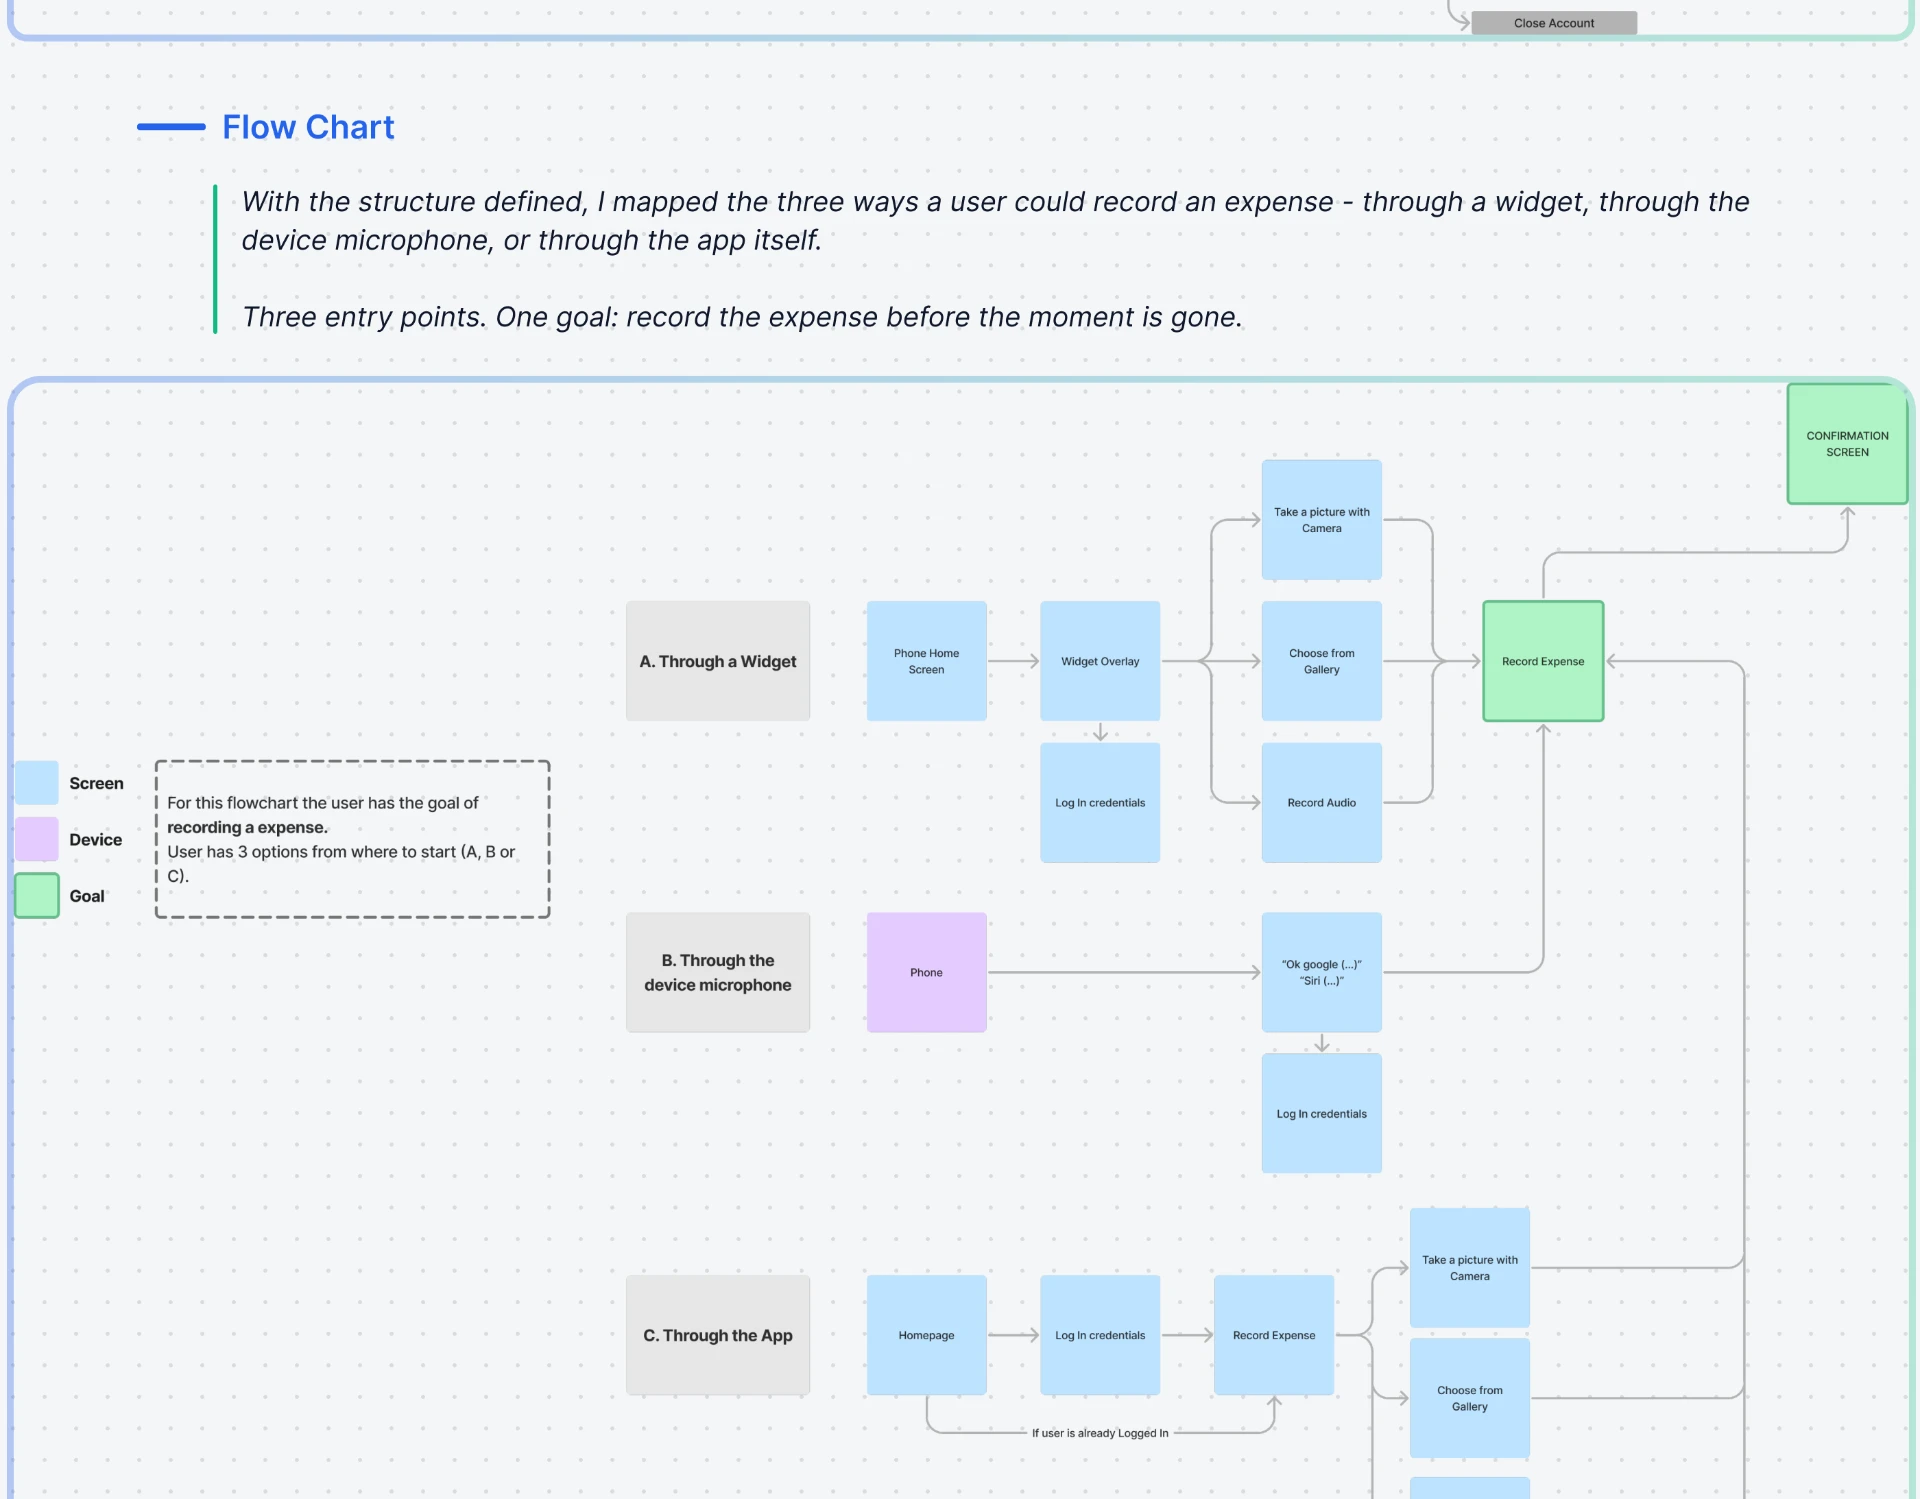Click the "Three entry points" italic sentence
Viewport: 1920px width, 1499px height.
point(742,317)
